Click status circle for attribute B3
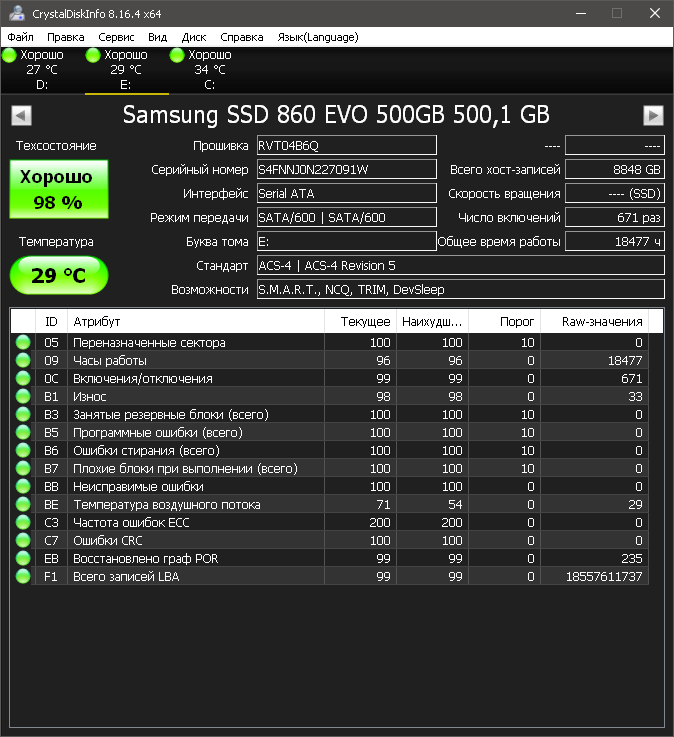Screen dimensions: 674x737 click(x=23, y=415)
